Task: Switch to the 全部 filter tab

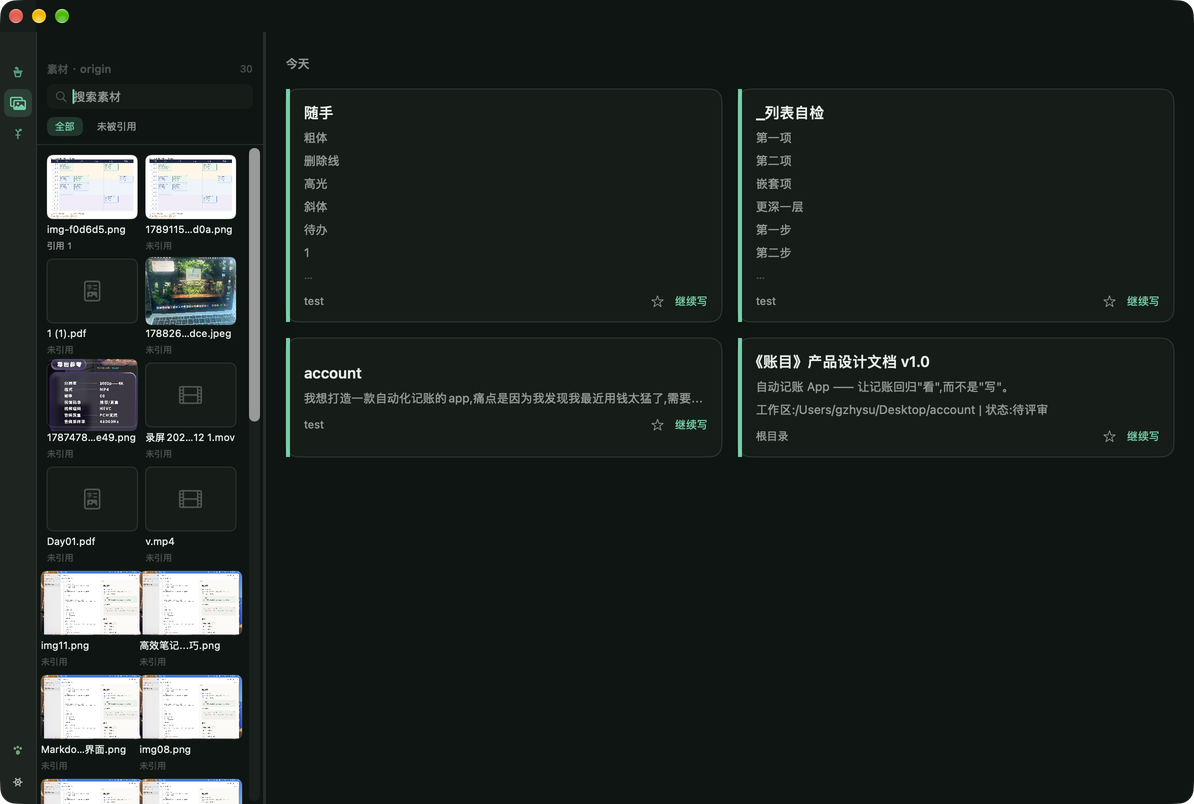Action: [65, 126]
